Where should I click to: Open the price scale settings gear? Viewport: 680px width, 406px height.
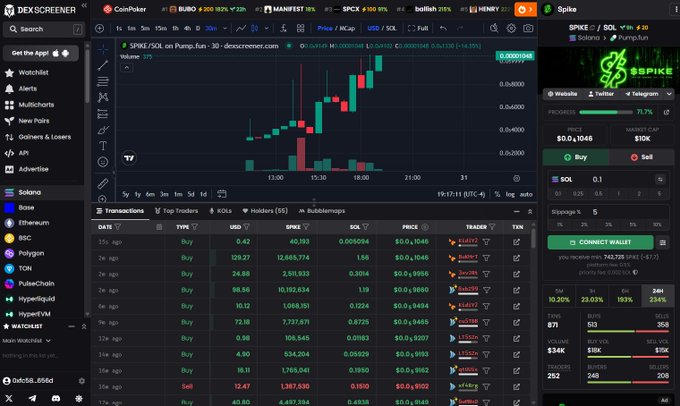coord(517,178)
